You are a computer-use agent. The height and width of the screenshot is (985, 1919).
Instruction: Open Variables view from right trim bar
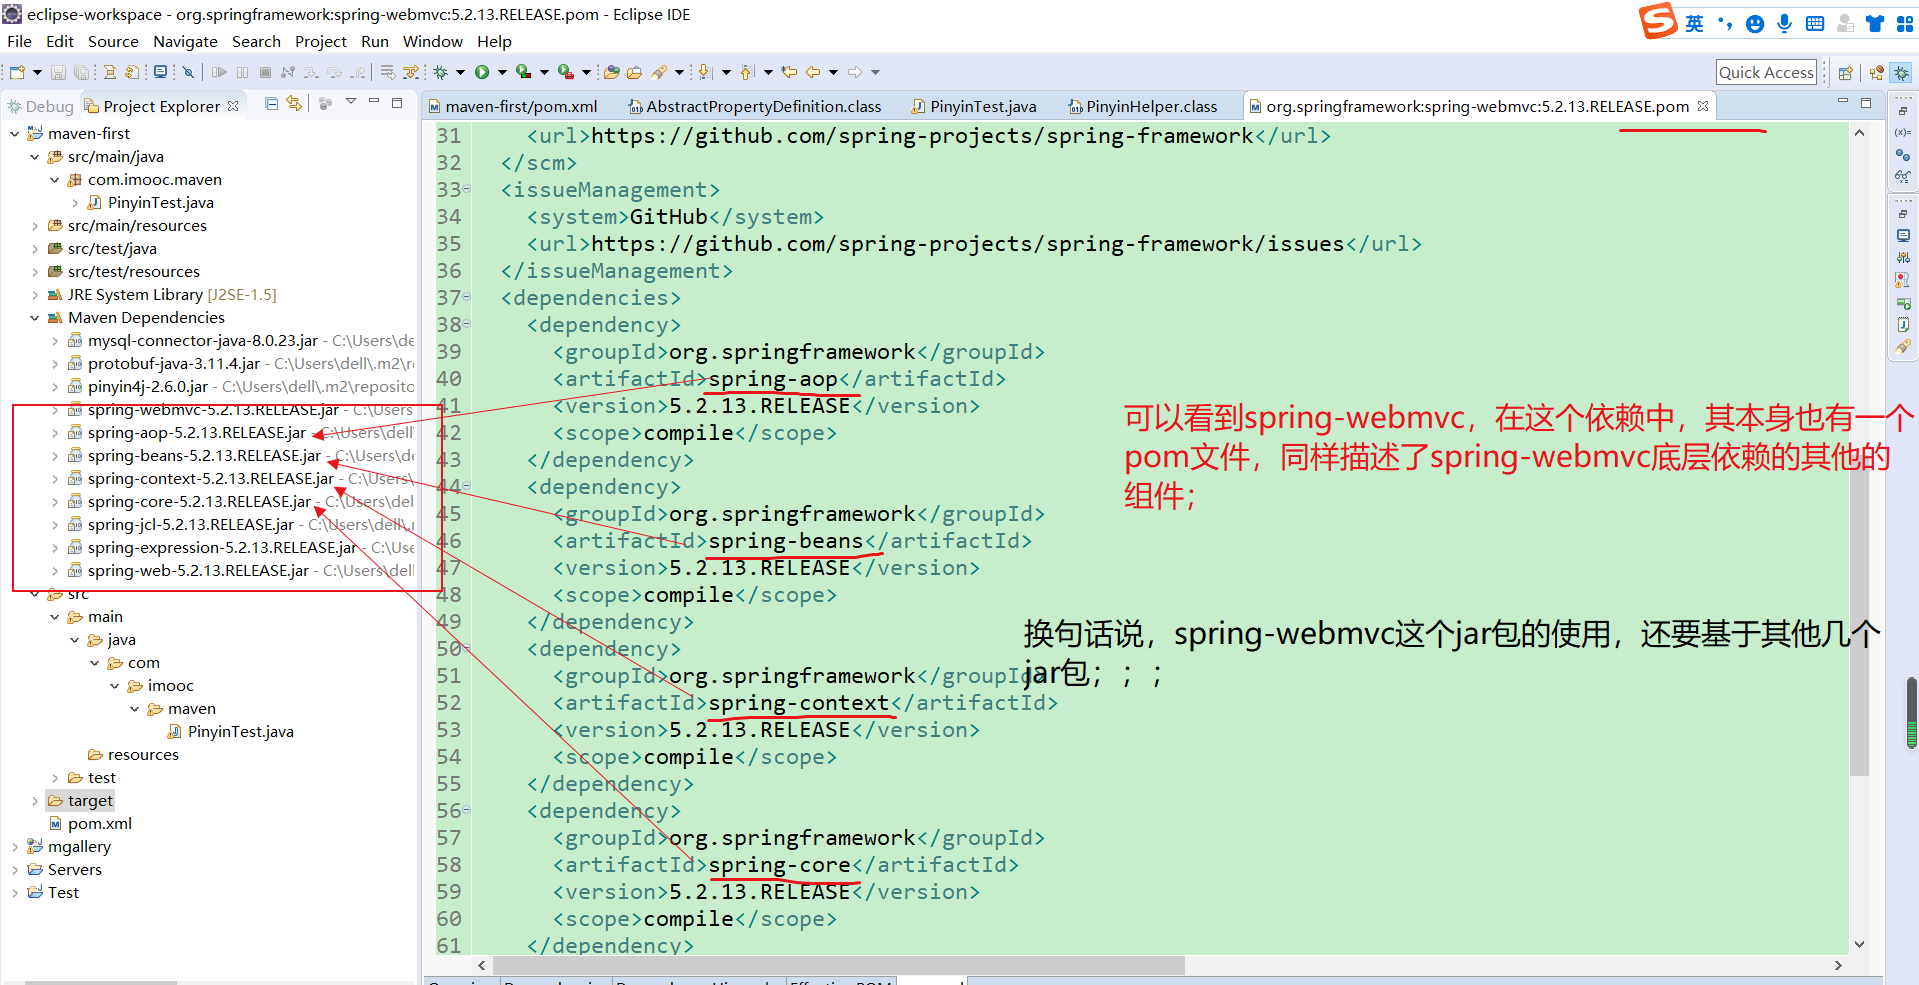pyautogui.click(x=1902, y=133)
